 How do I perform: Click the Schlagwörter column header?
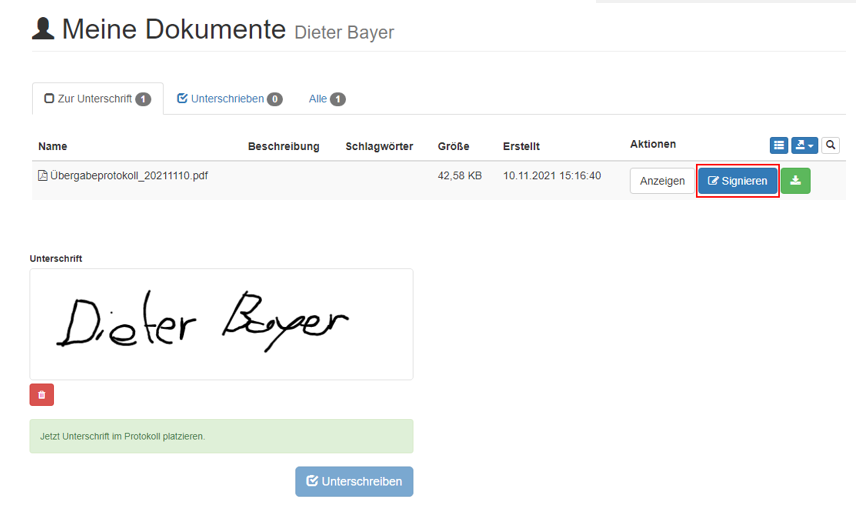tap(379, 146)
